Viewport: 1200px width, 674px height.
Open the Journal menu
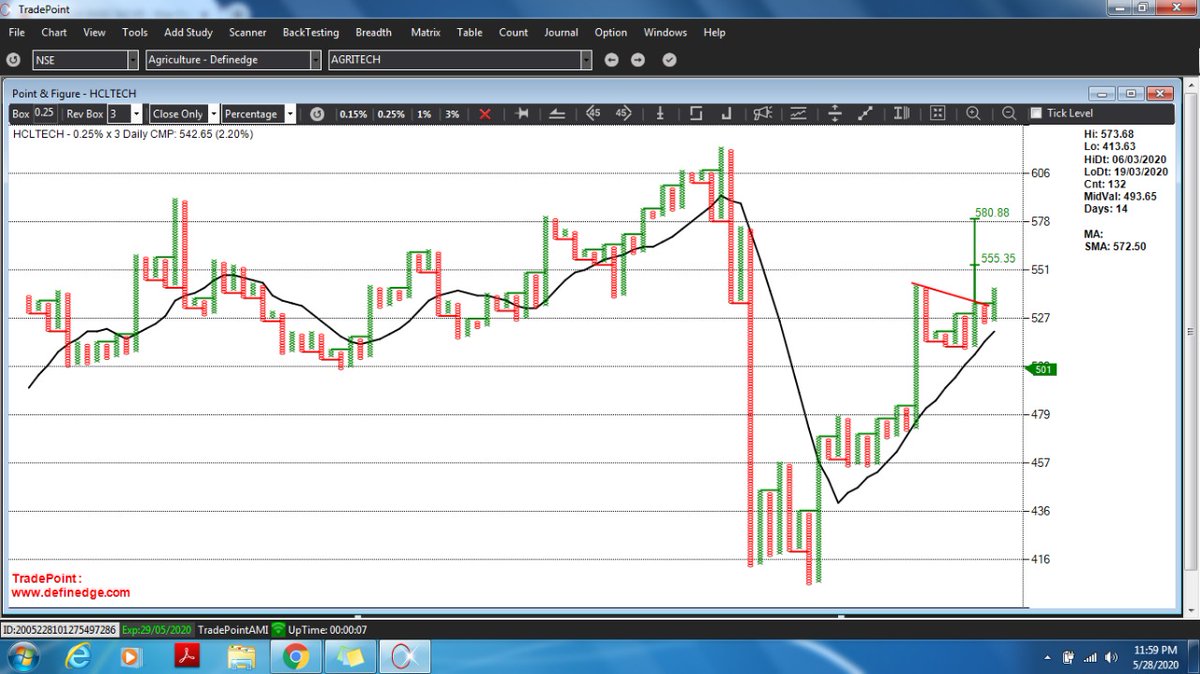coord(561,32)
